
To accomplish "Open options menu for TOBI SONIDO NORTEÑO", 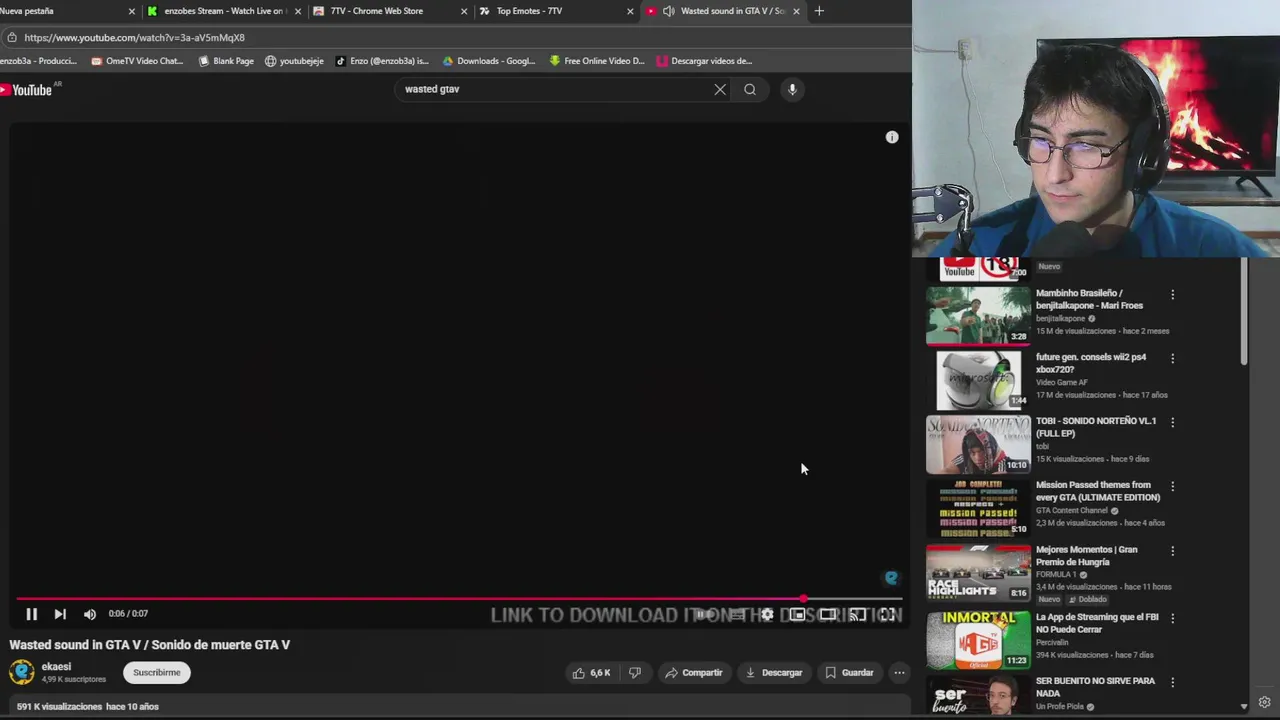I will pyautogui.click(x=1173, y=422).
